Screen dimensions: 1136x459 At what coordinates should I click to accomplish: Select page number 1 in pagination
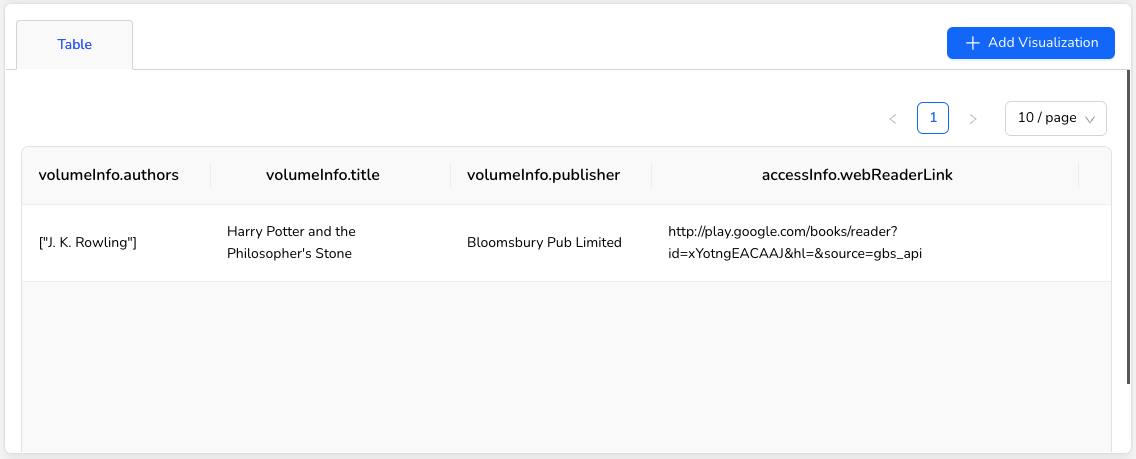[933, 118]
